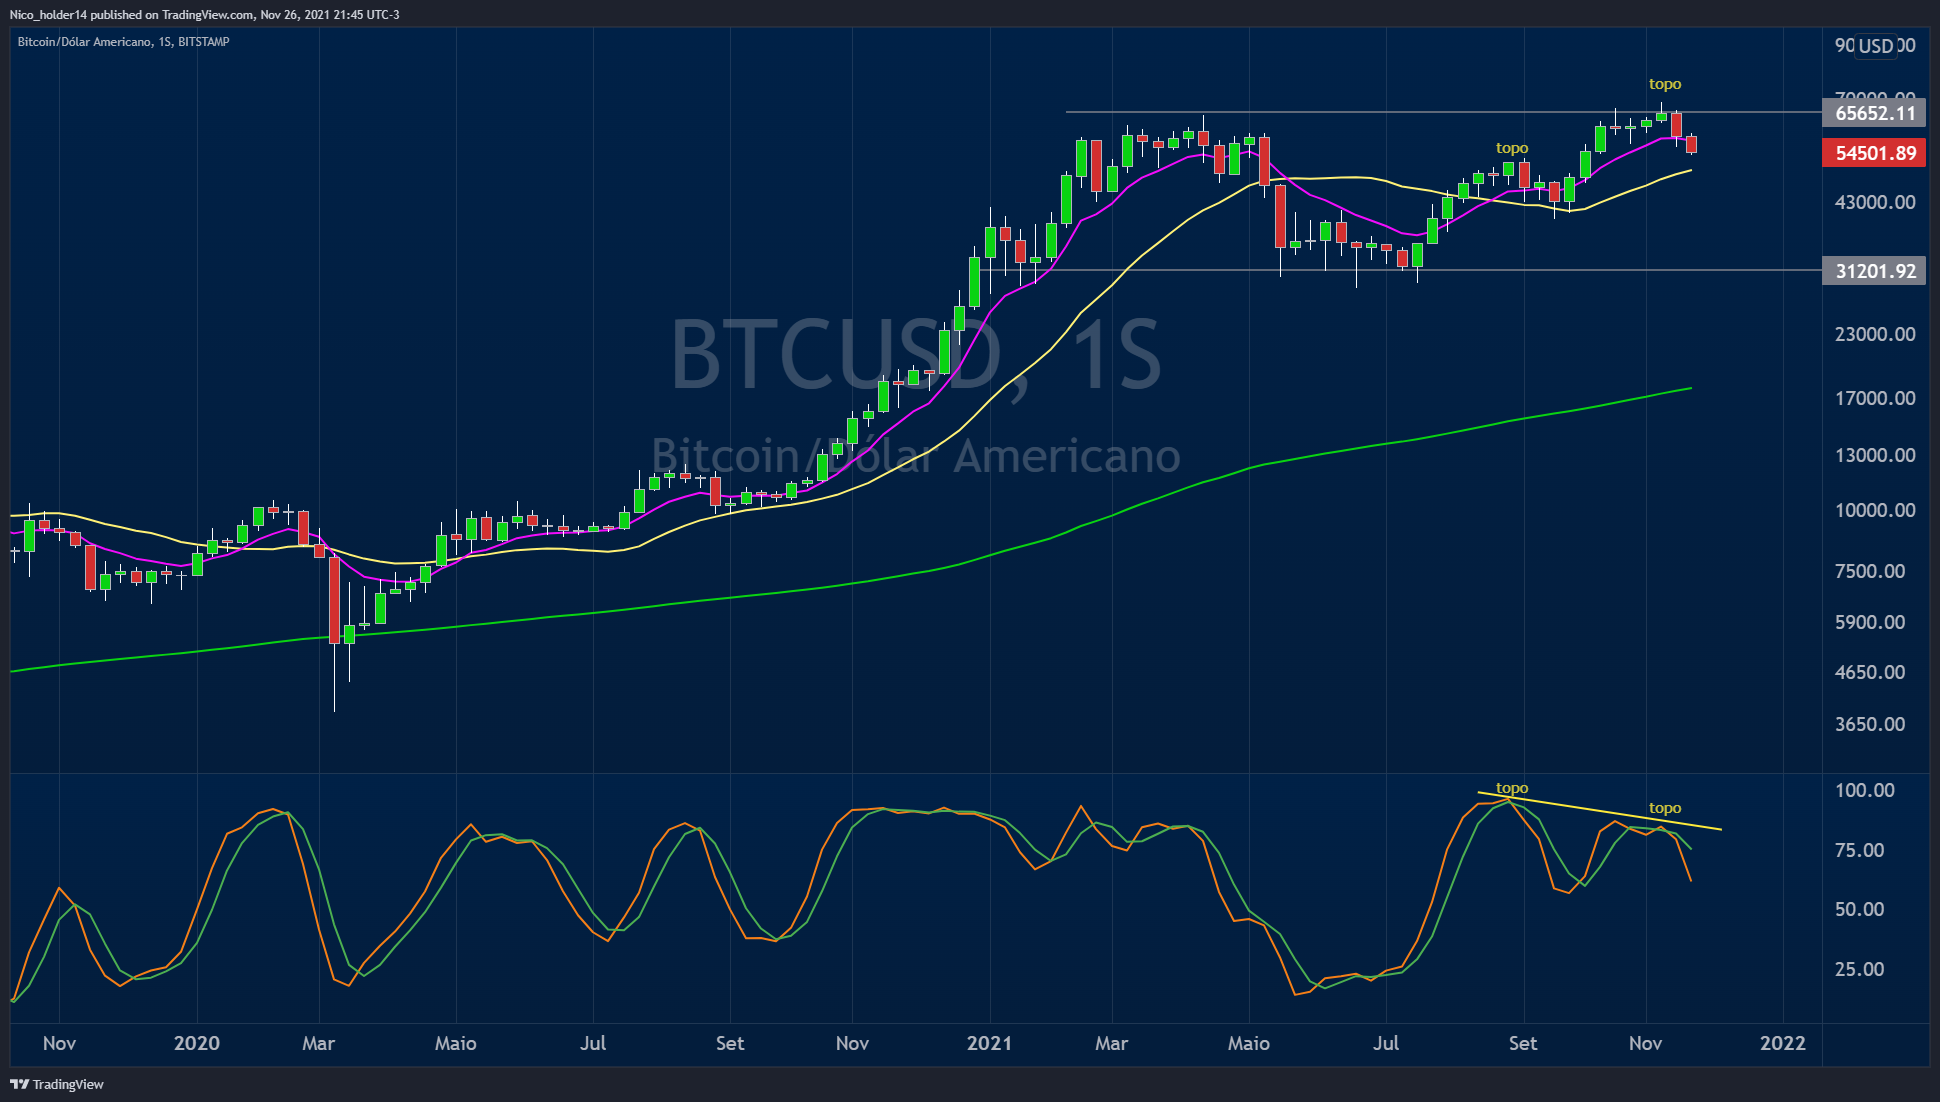Click the 43000.00 price axis value
The height and width of the screenshot is (1102, 1940).
[x=1875, y=202]
